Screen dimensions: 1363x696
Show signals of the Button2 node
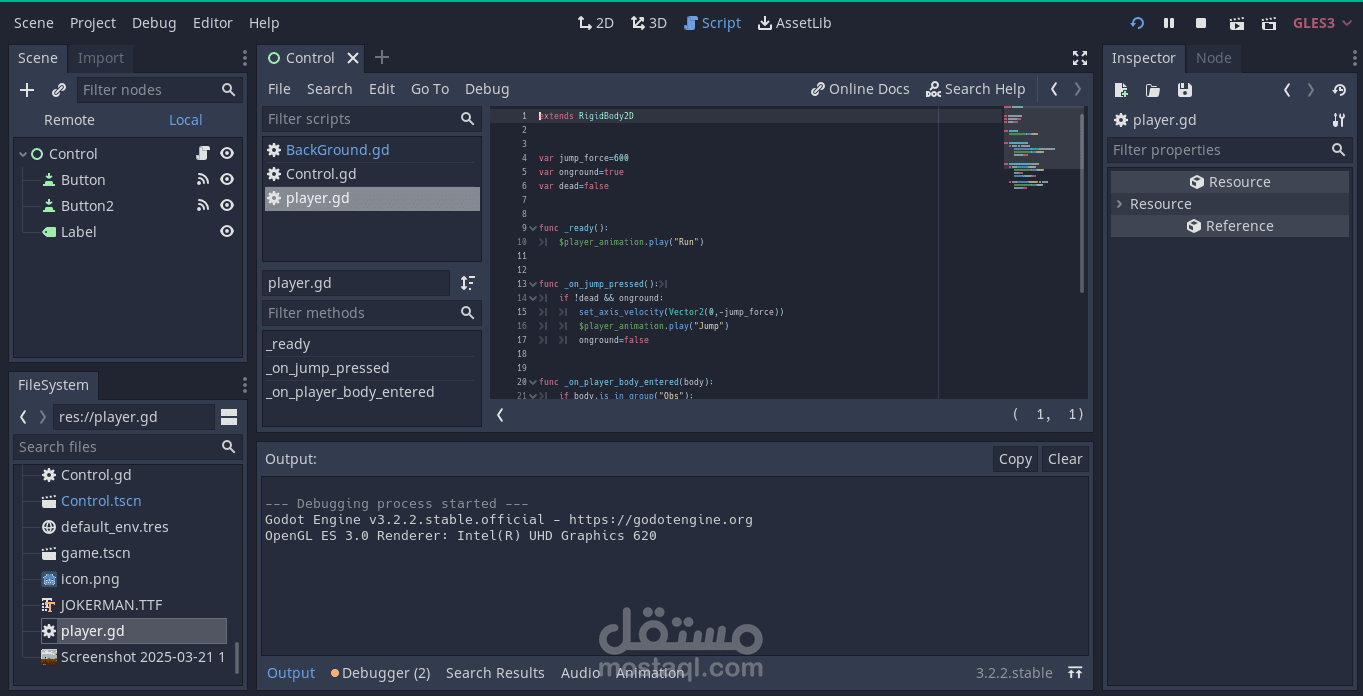(203, 206)
